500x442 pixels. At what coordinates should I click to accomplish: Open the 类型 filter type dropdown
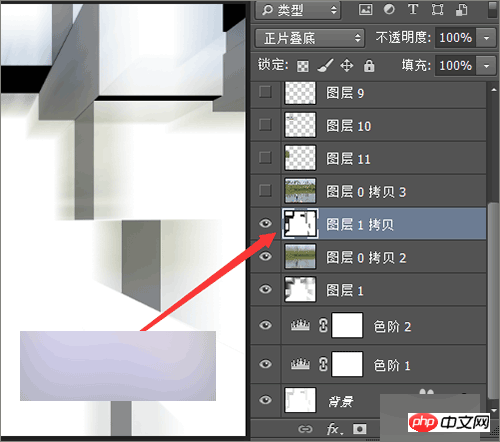coord(298,10)
